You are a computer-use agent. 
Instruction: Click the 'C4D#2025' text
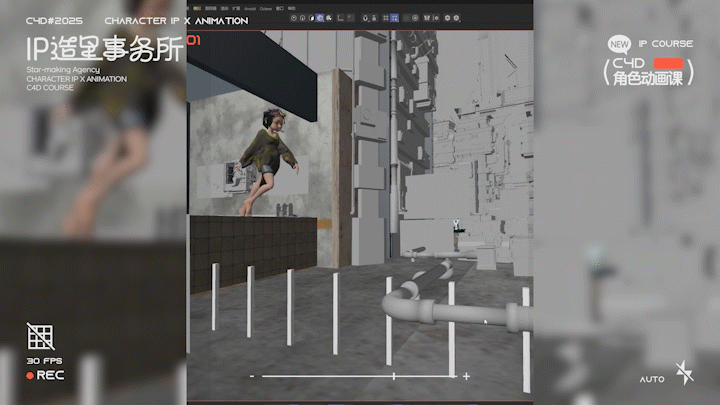[x=54, y=21]
